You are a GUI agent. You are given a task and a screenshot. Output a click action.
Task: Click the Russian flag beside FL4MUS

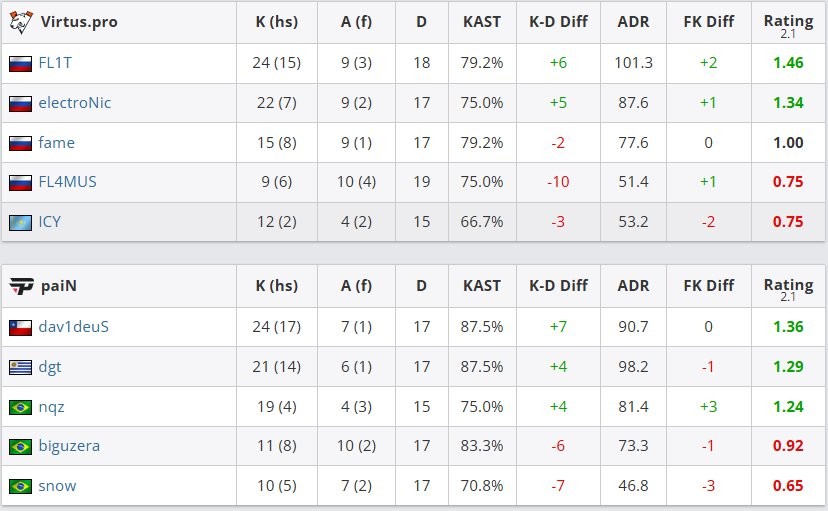tap(20, 182)
